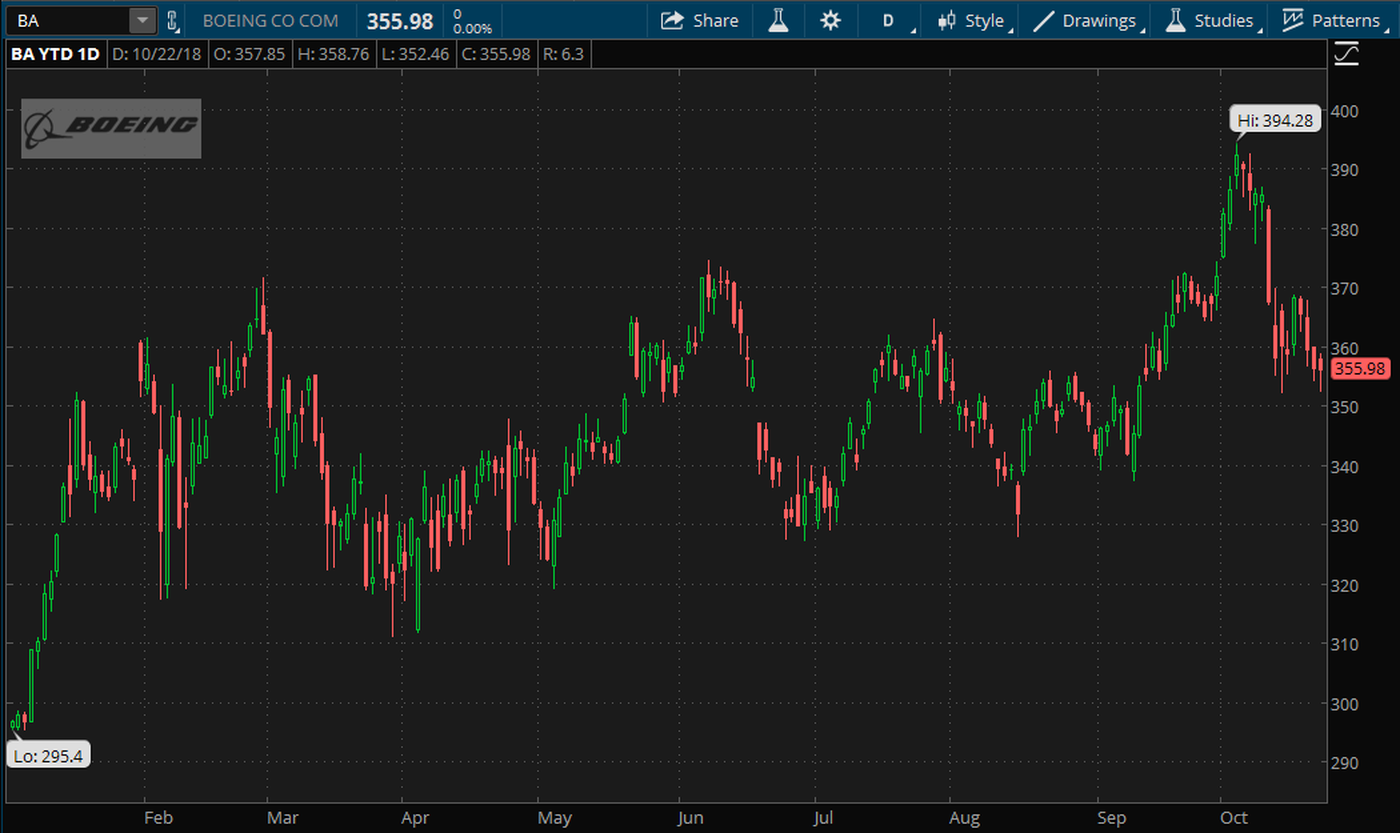Click the open price O: 357.85
Viewport: 1400px width, 833px height.
[250, 54]
